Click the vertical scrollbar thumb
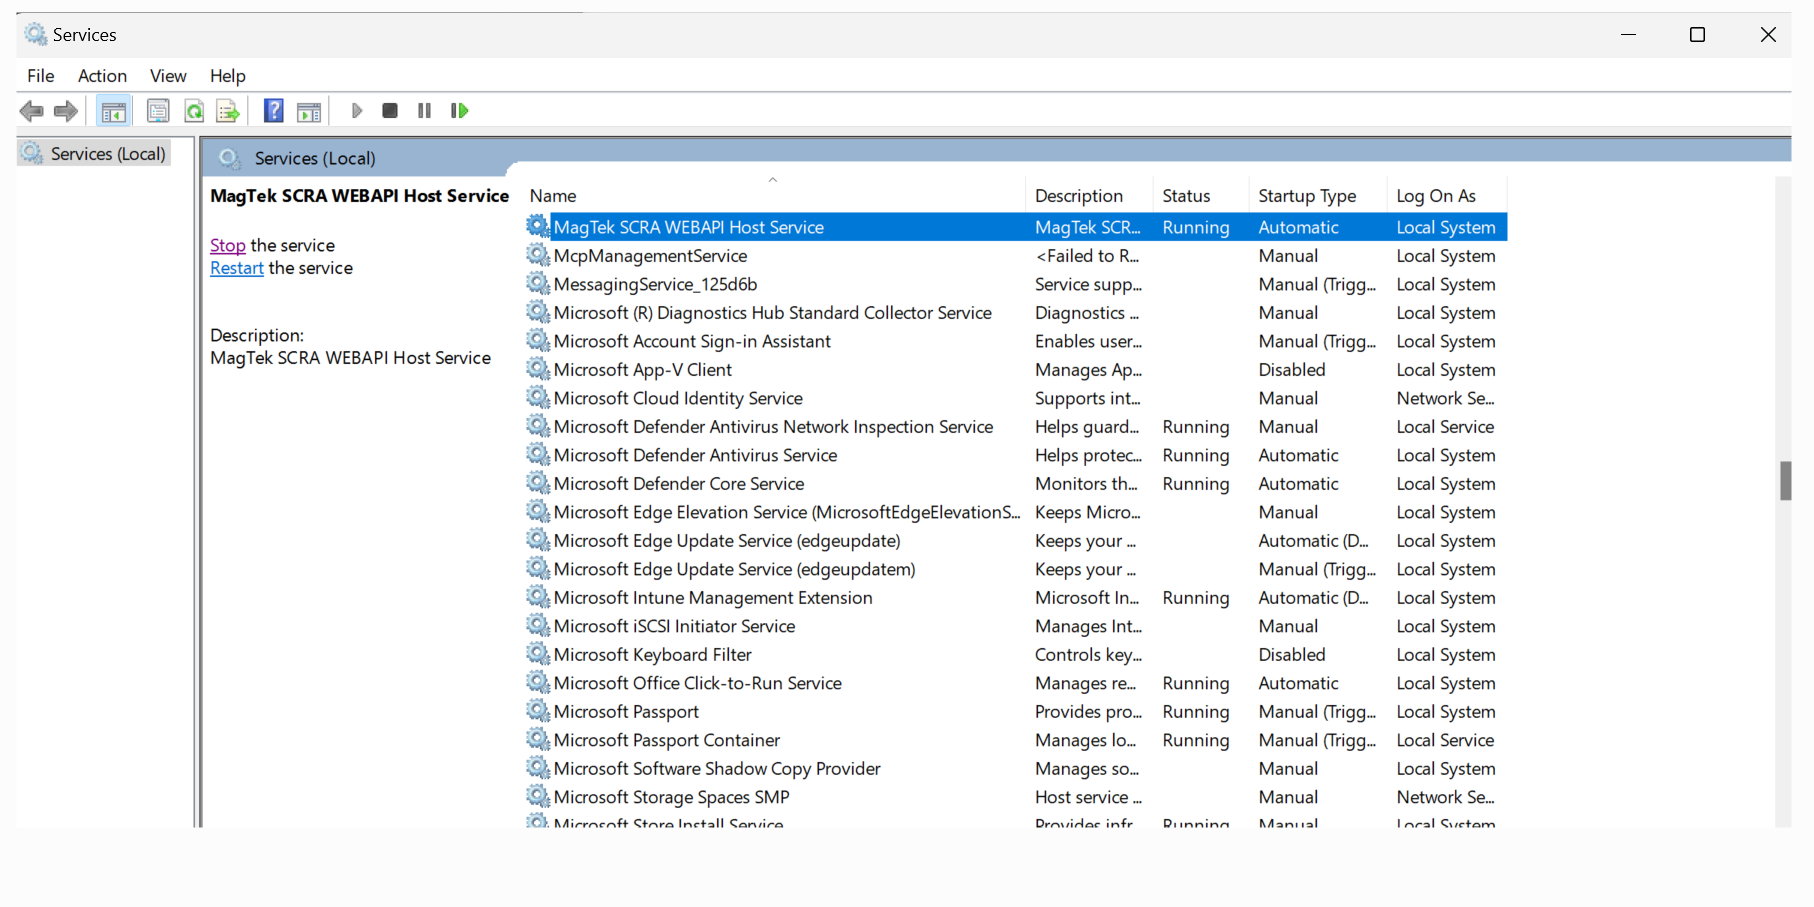 coord(1785,480)
